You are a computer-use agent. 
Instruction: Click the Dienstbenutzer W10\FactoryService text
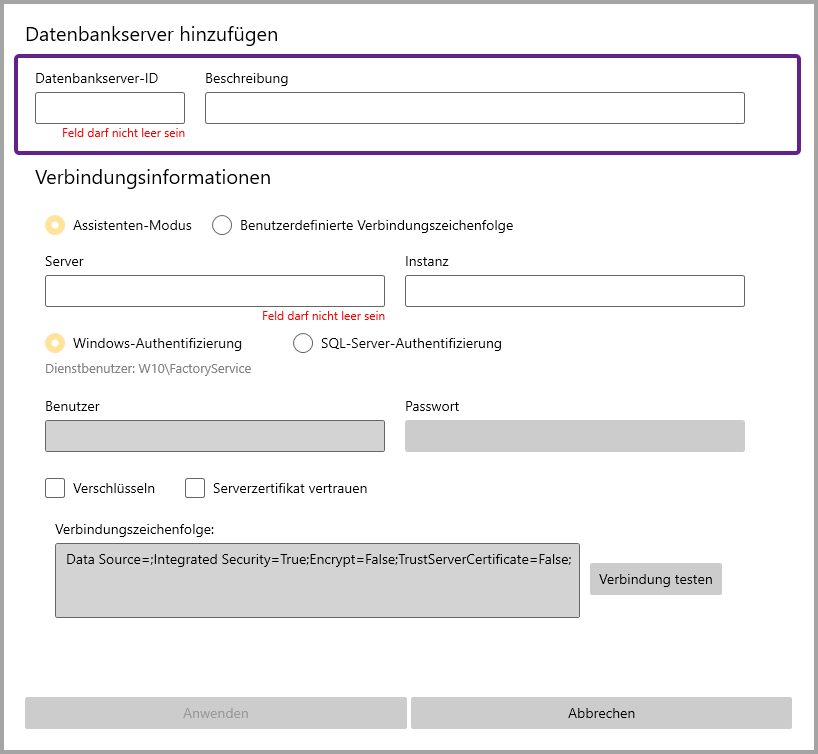point(148,369)
